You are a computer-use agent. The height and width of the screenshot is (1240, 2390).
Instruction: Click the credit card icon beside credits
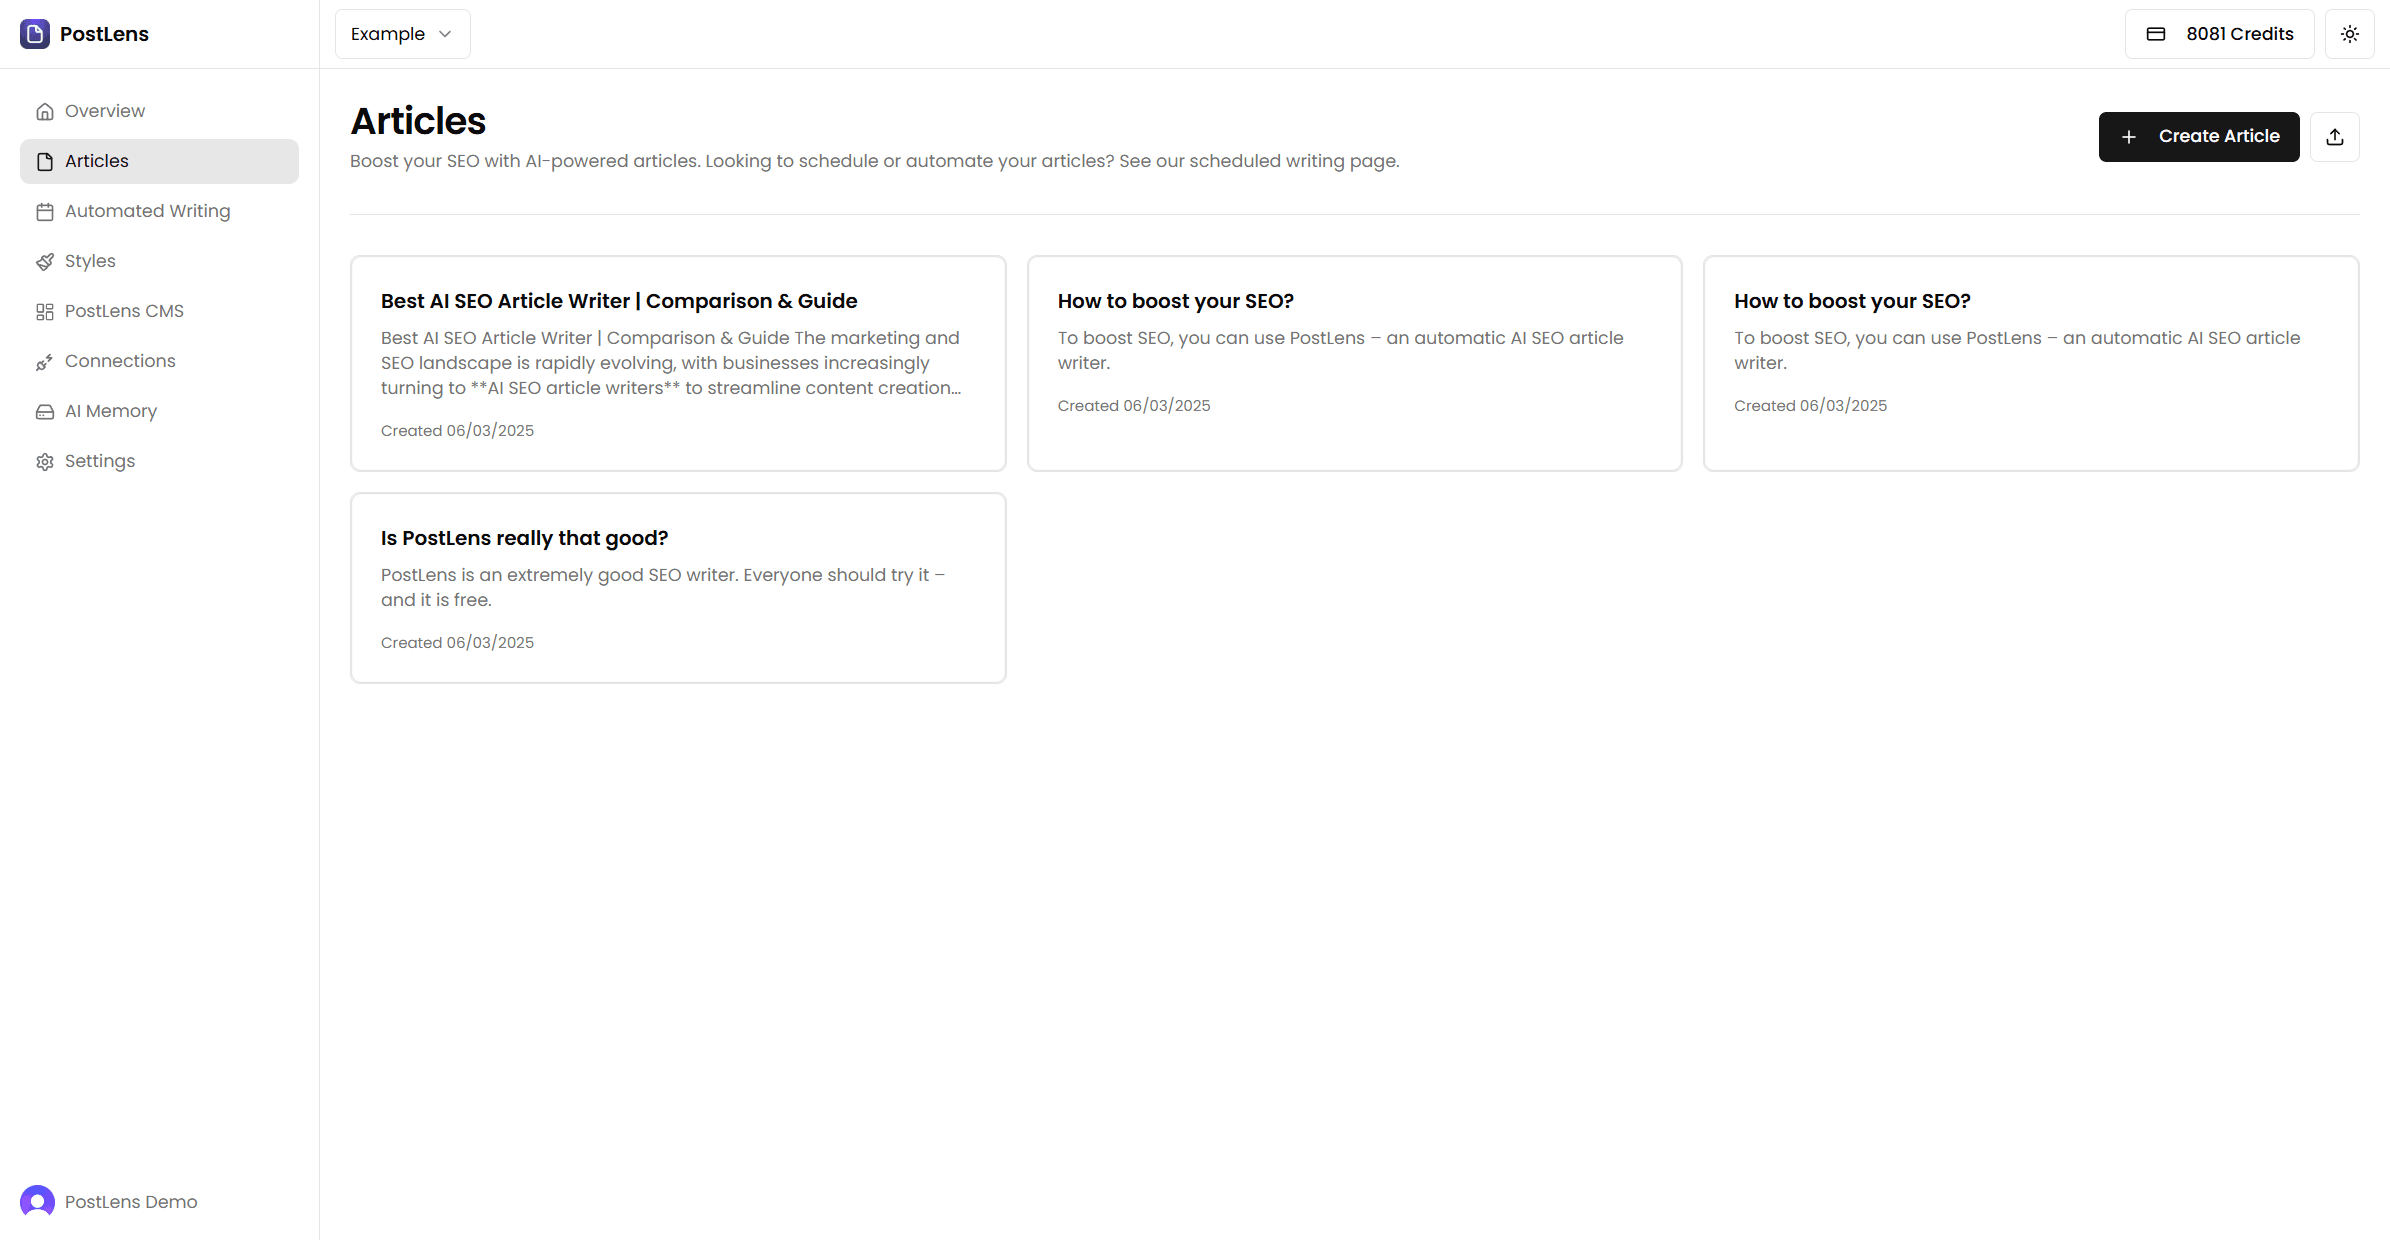pos(2156,34)
